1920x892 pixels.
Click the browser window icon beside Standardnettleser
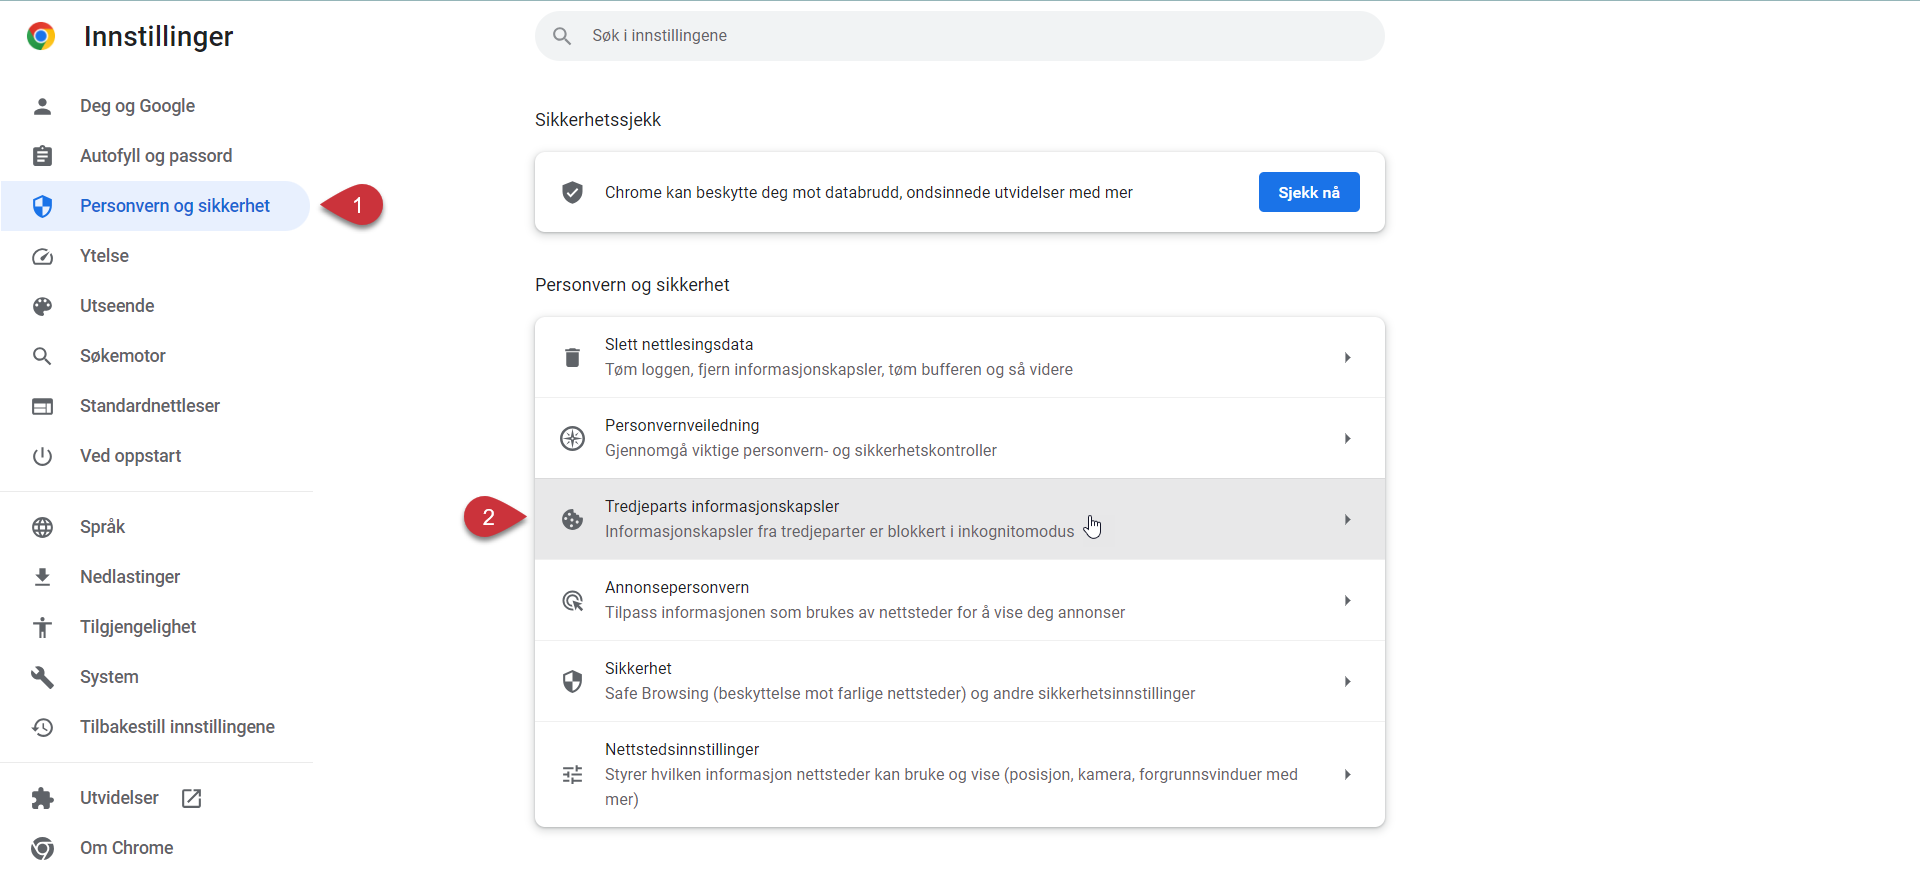42,406
